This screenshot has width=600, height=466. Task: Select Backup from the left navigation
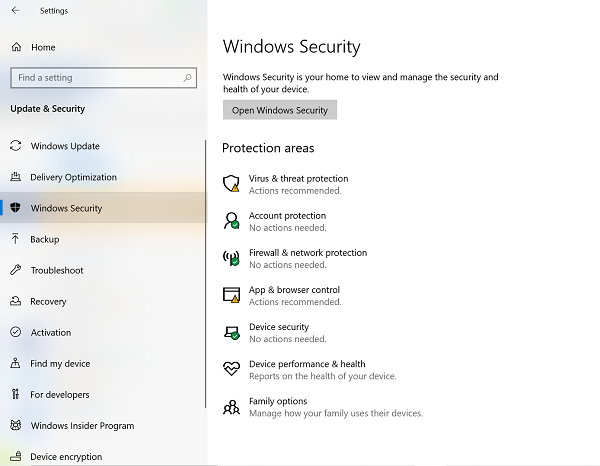click(x=44, y=239)
